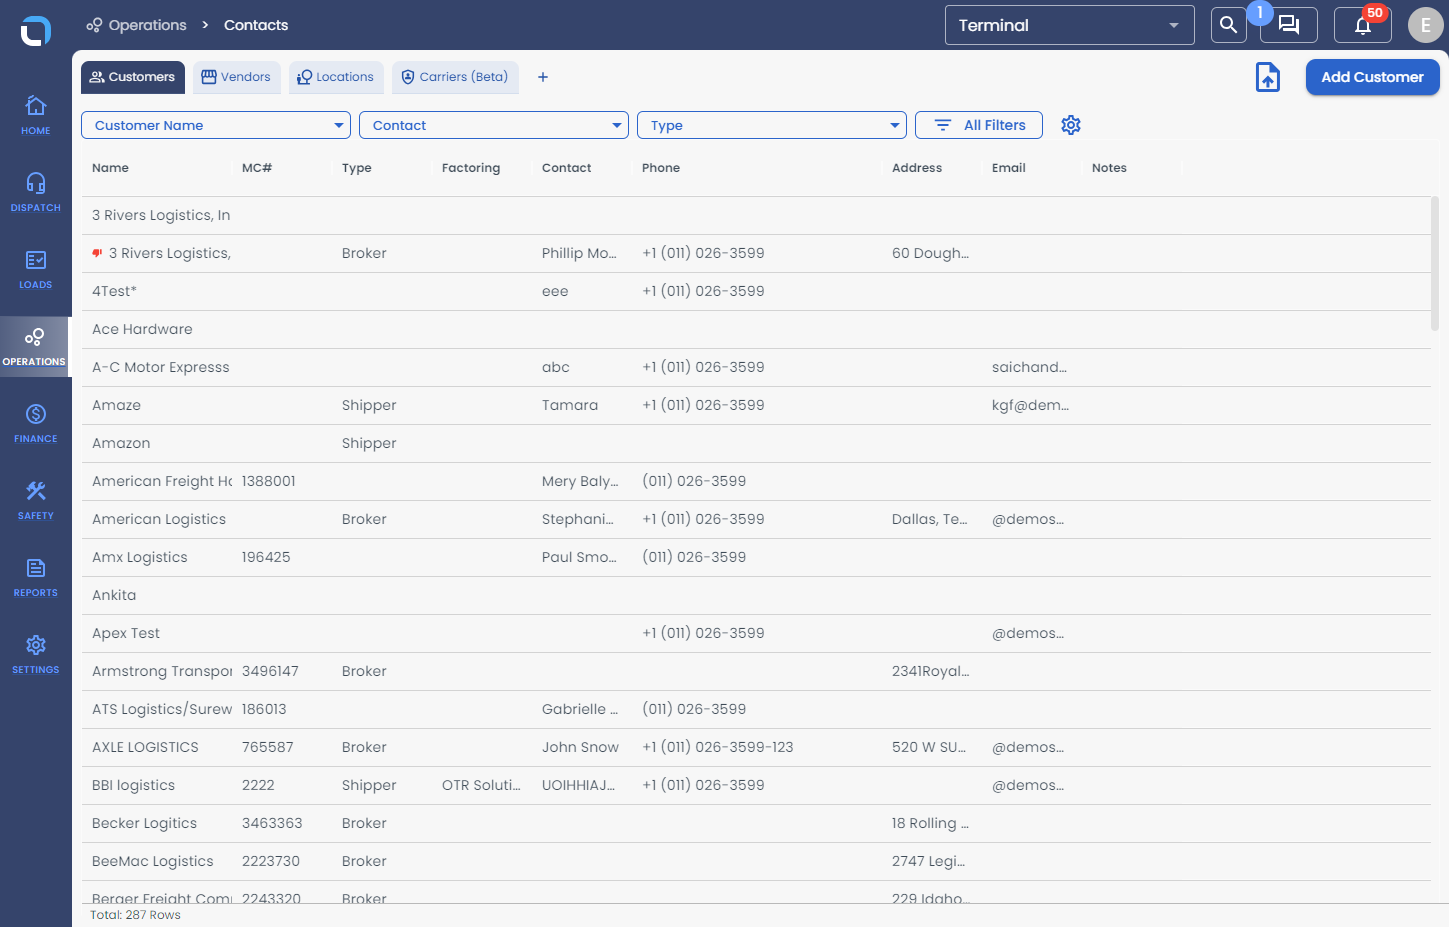Click Operations in the breadcrumb

(x=137, y=25)
